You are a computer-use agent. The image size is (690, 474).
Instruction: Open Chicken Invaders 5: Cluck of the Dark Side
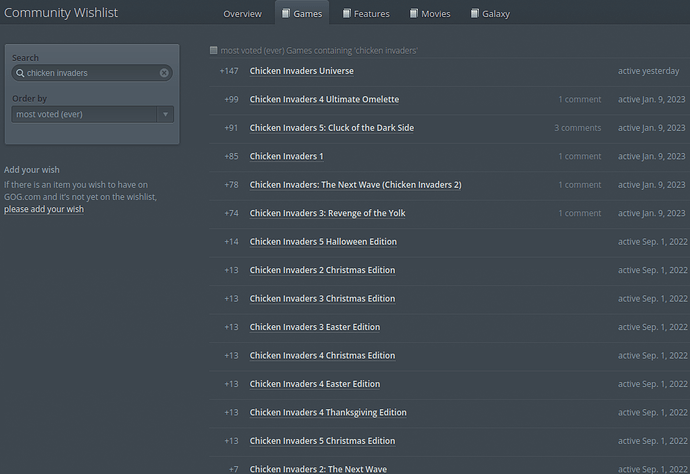click(332, 128)
